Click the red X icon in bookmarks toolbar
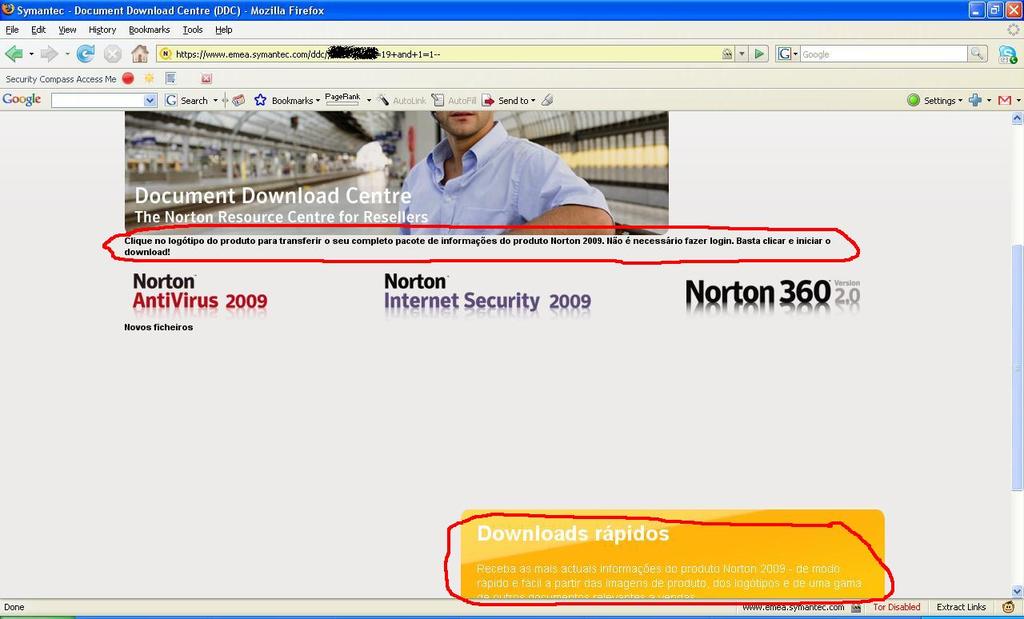The width and height of the screenshot is (1024, 619). coord(206,78)
